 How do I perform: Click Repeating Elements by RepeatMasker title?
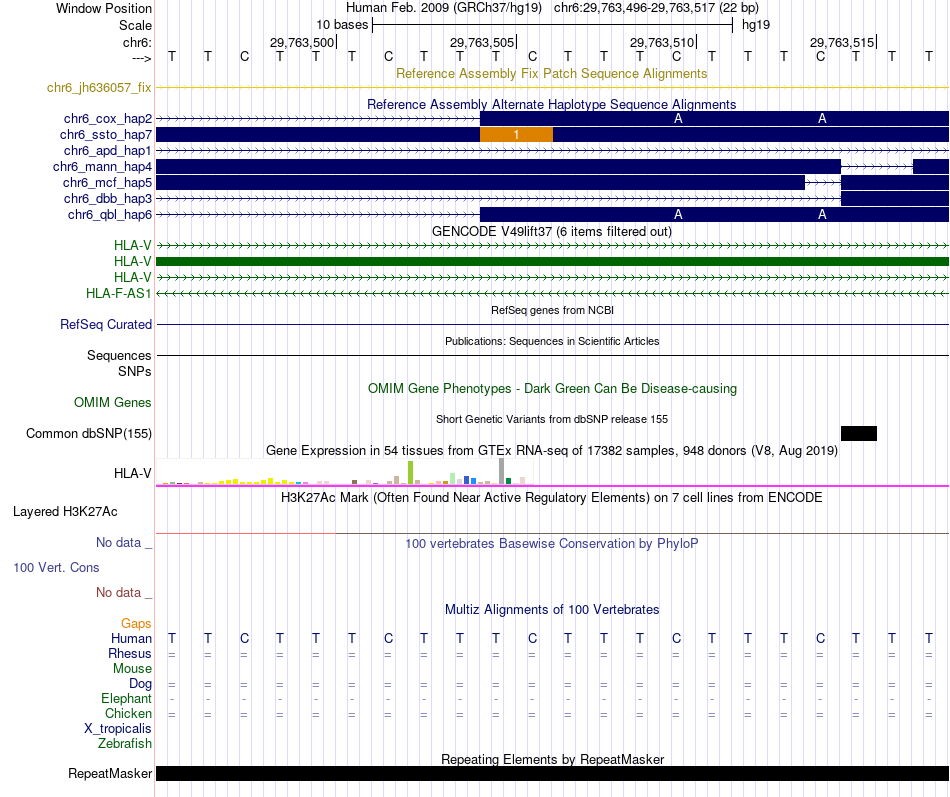click(553, 759)
